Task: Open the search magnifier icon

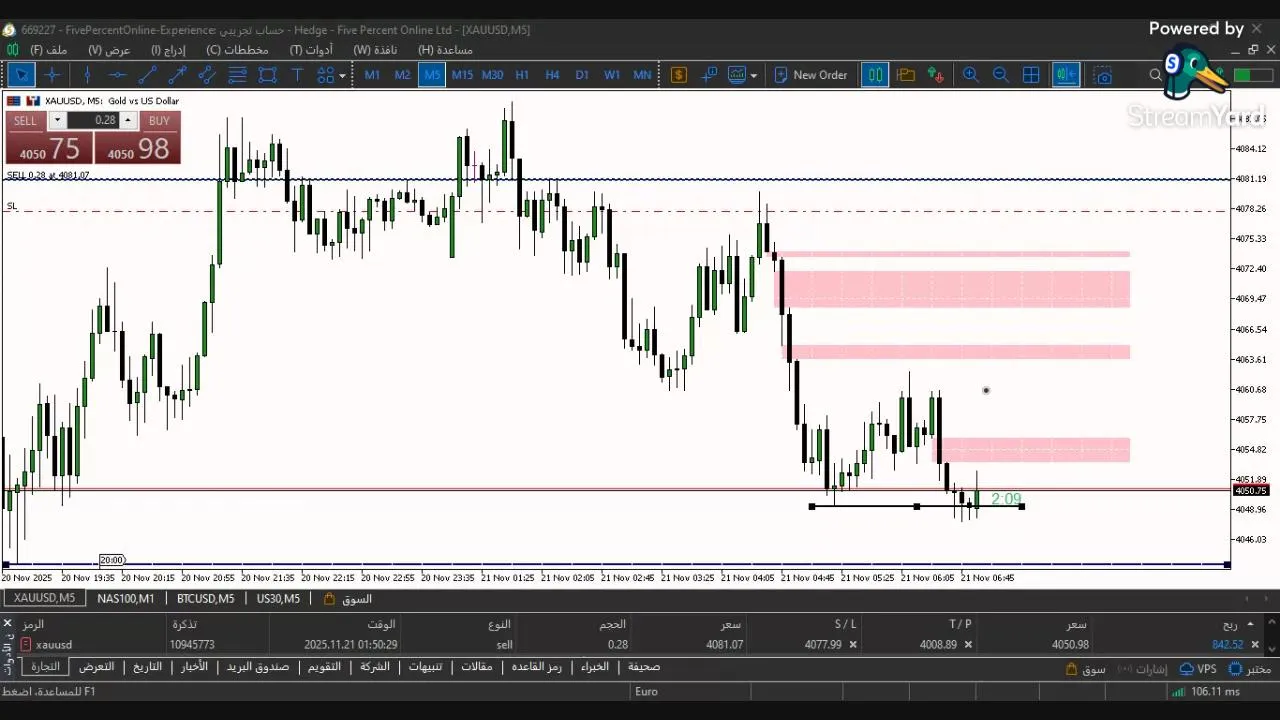Action: pos(1156,75)
